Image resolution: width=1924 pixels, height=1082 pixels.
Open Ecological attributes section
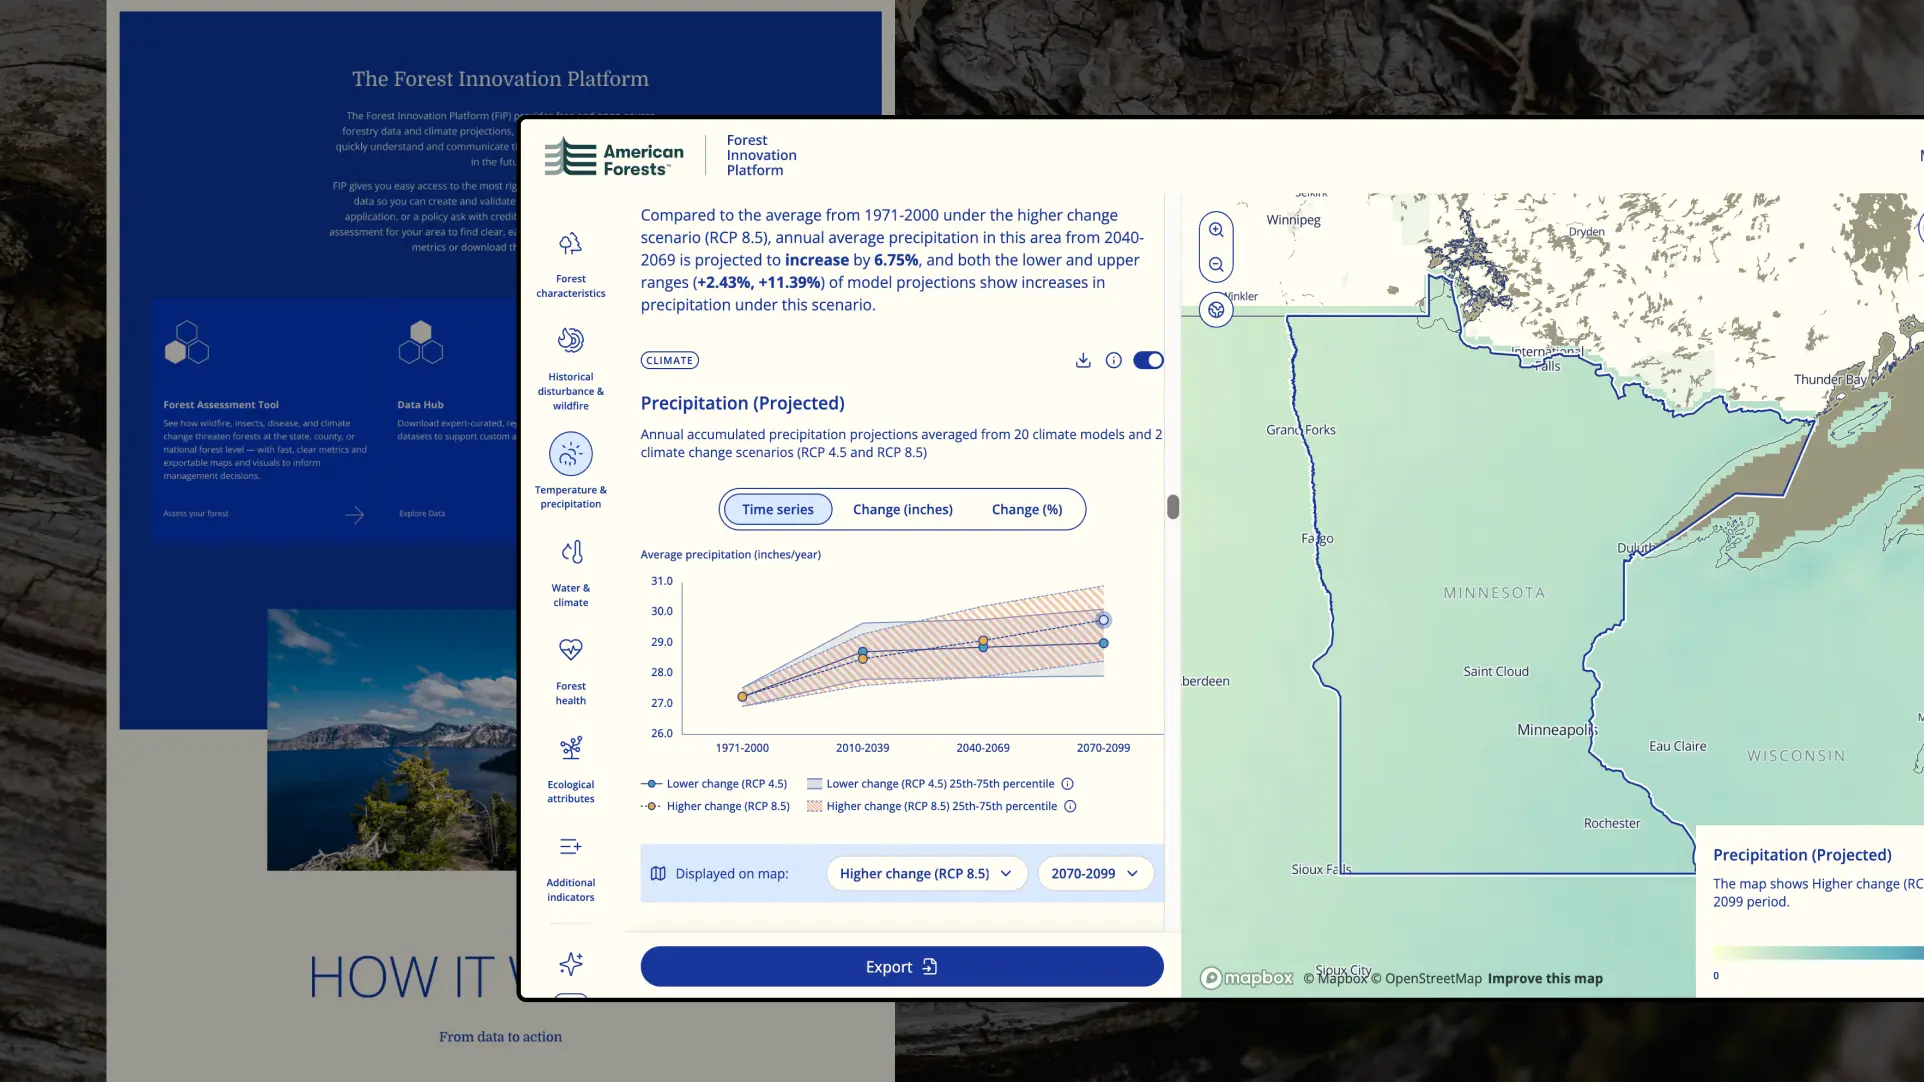pos(570,769)
